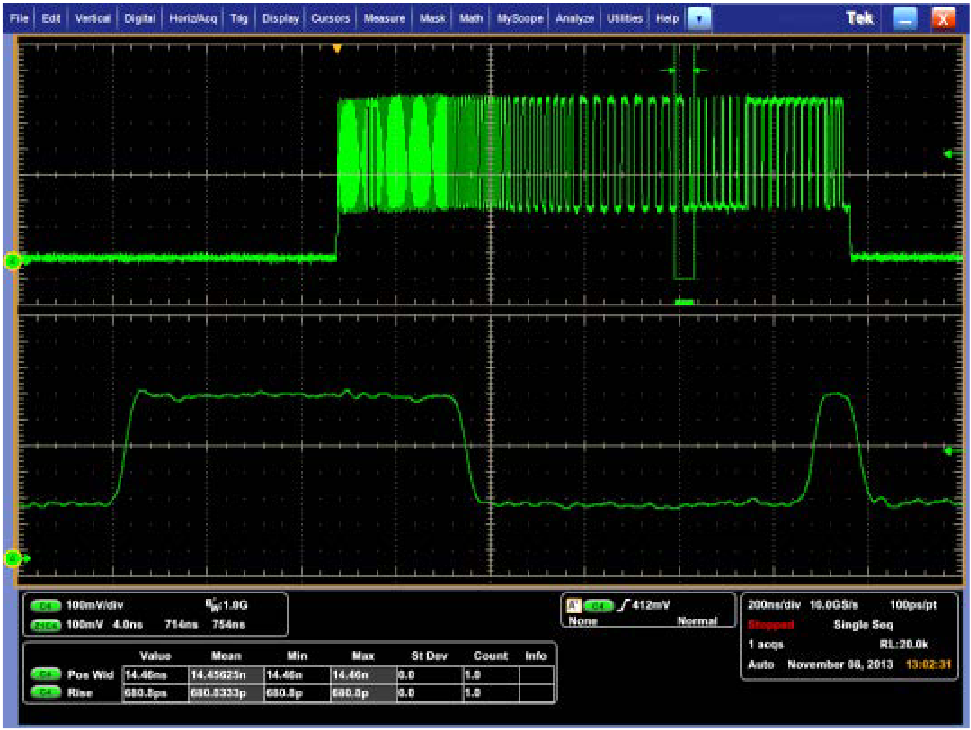The height and width of the screenshot is (730, 971).
Task: Open the Measure menu
Action: pos(383,17)
